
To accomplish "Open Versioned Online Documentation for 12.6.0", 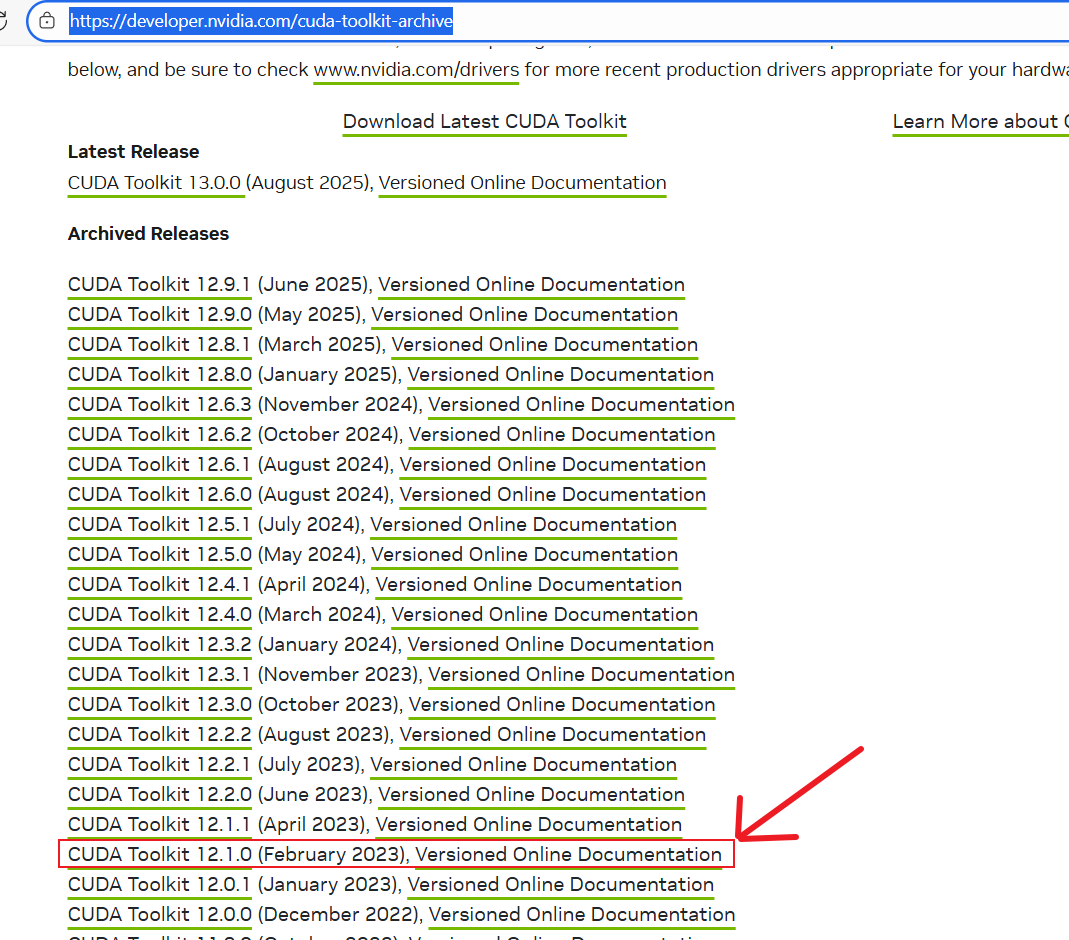I will (x=552, y=494).
